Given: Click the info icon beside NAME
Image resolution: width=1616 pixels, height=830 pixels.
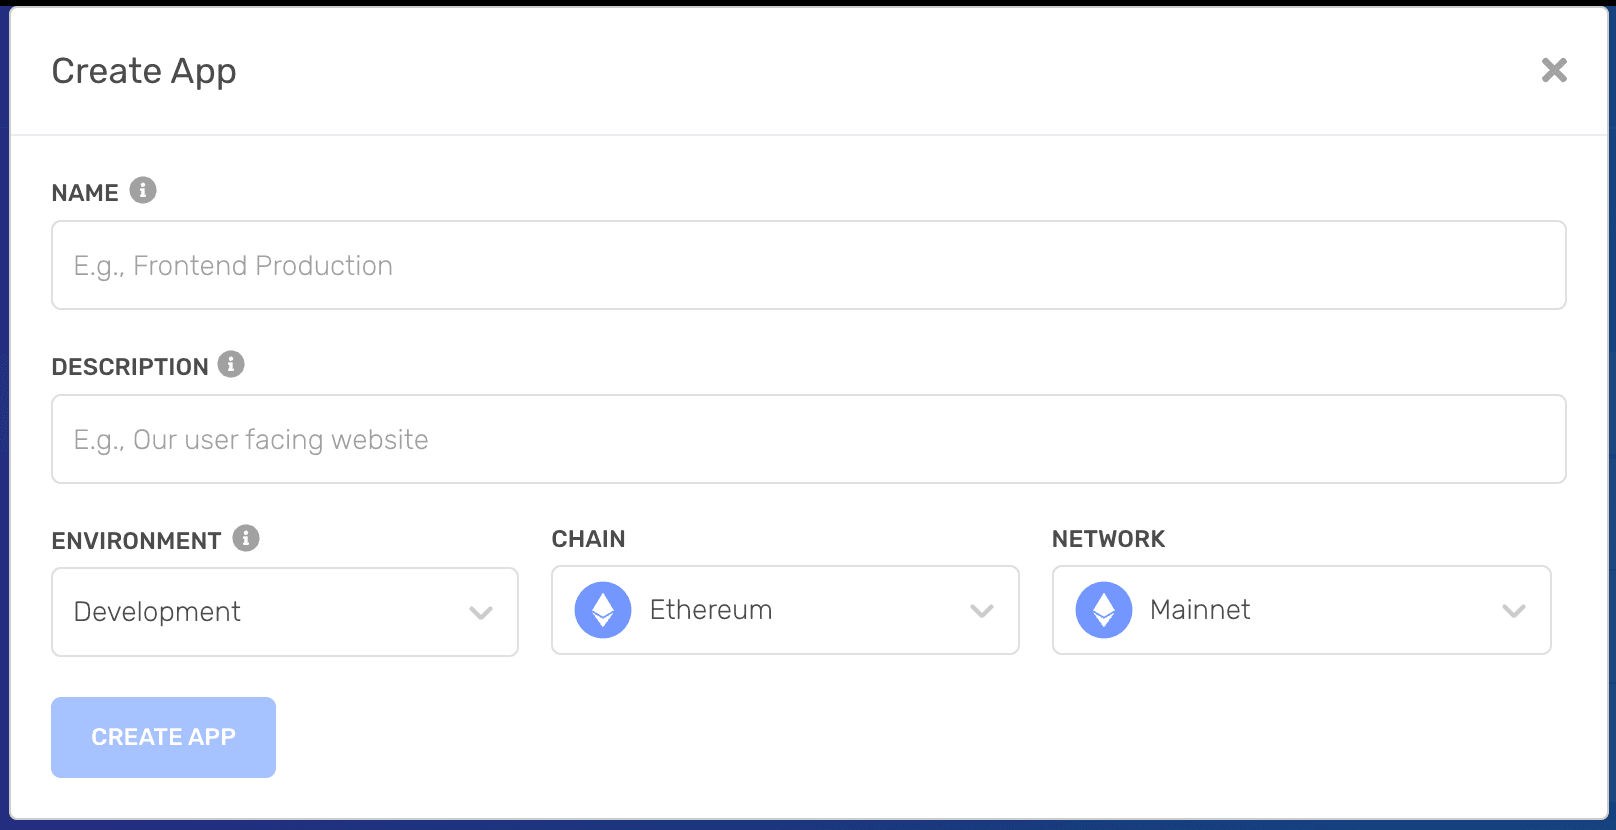Looking at the screenshot, I should pos(143,190).
